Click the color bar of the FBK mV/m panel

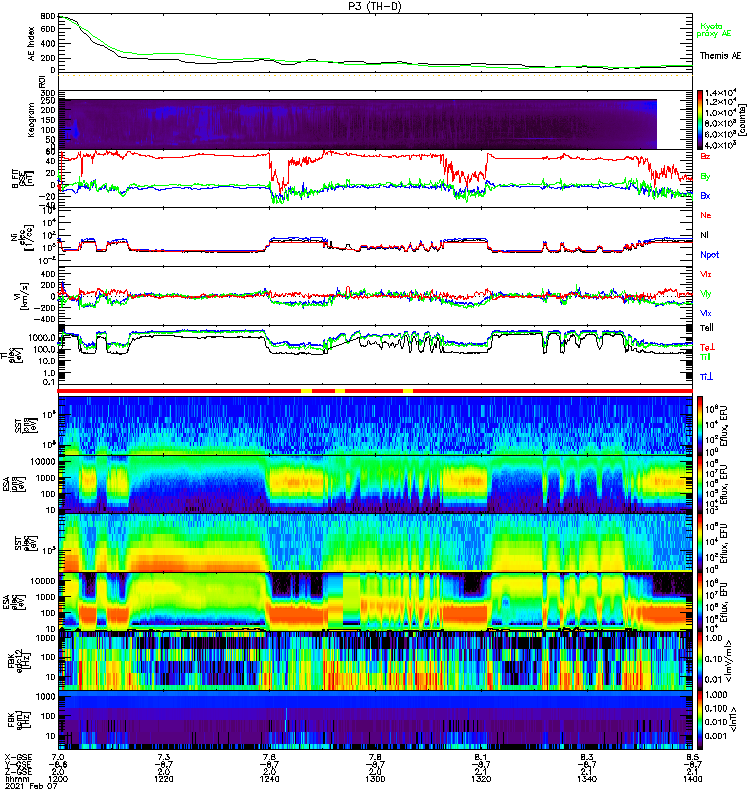700,660
